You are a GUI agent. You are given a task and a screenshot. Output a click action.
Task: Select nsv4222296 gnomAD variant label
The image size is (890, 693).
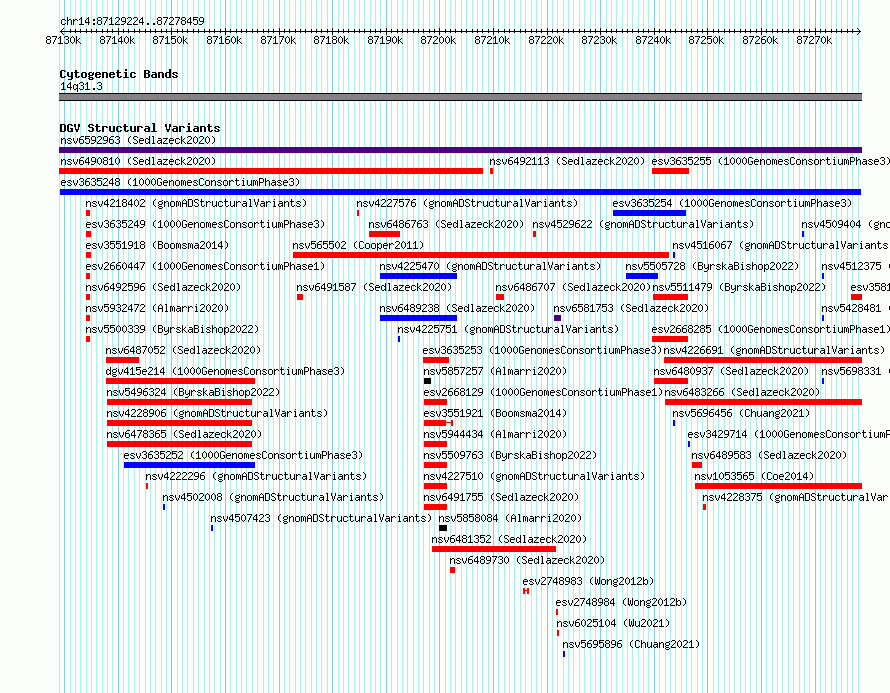pos(256,476)
